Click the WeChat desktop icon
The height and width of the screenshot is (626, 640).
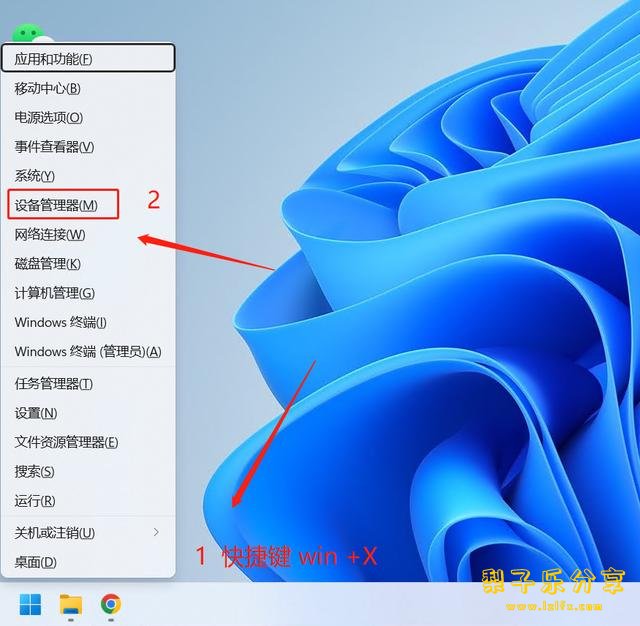[x=32, y=34]
